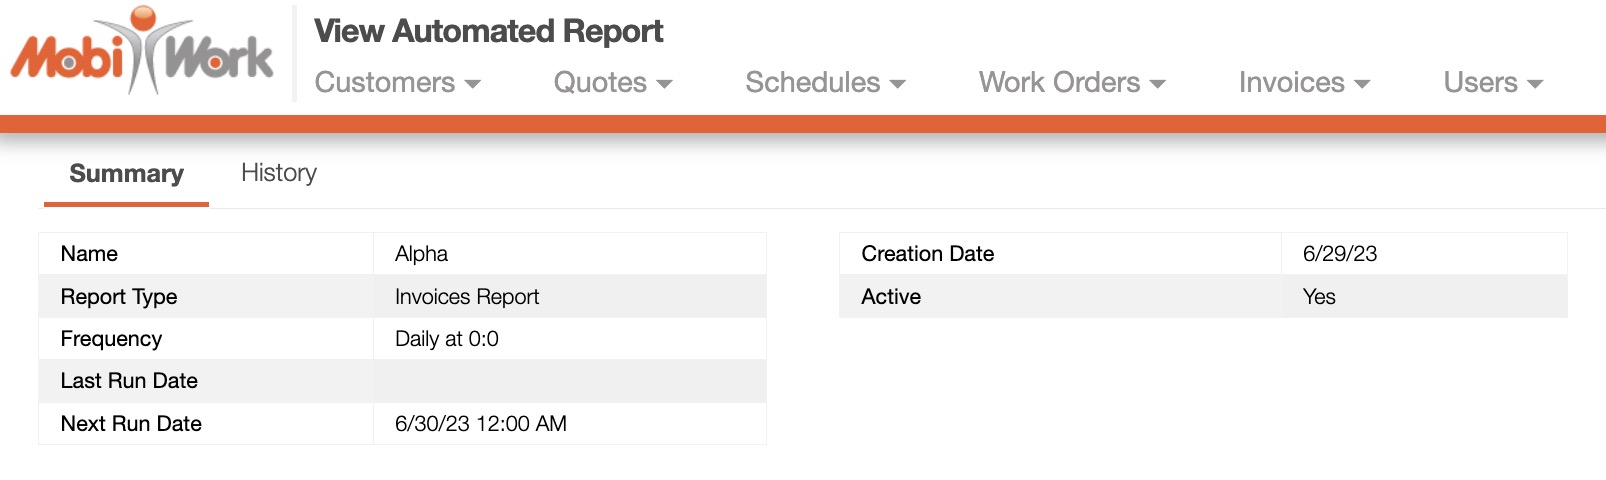Image resolution: width=1606 pixels, height=480 pixels.
Task: Click the Report Type row label
Action: (x=119, y=297)
